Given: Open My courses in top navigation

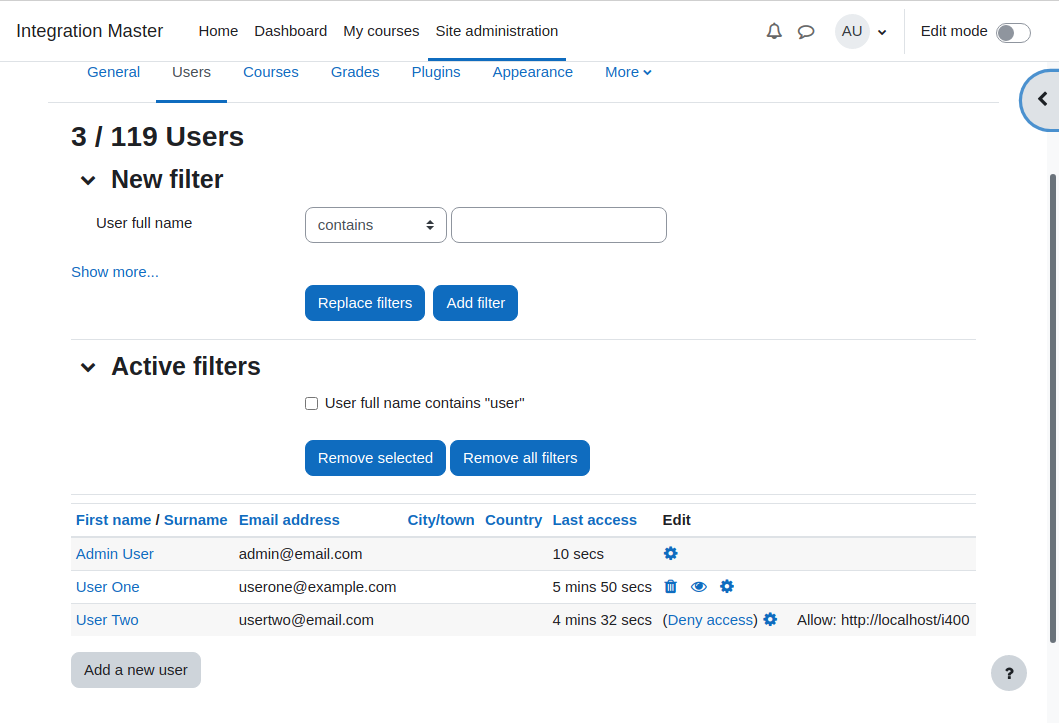Looking at the screenshot, I should pyautogui.click(x=381, y=31).
